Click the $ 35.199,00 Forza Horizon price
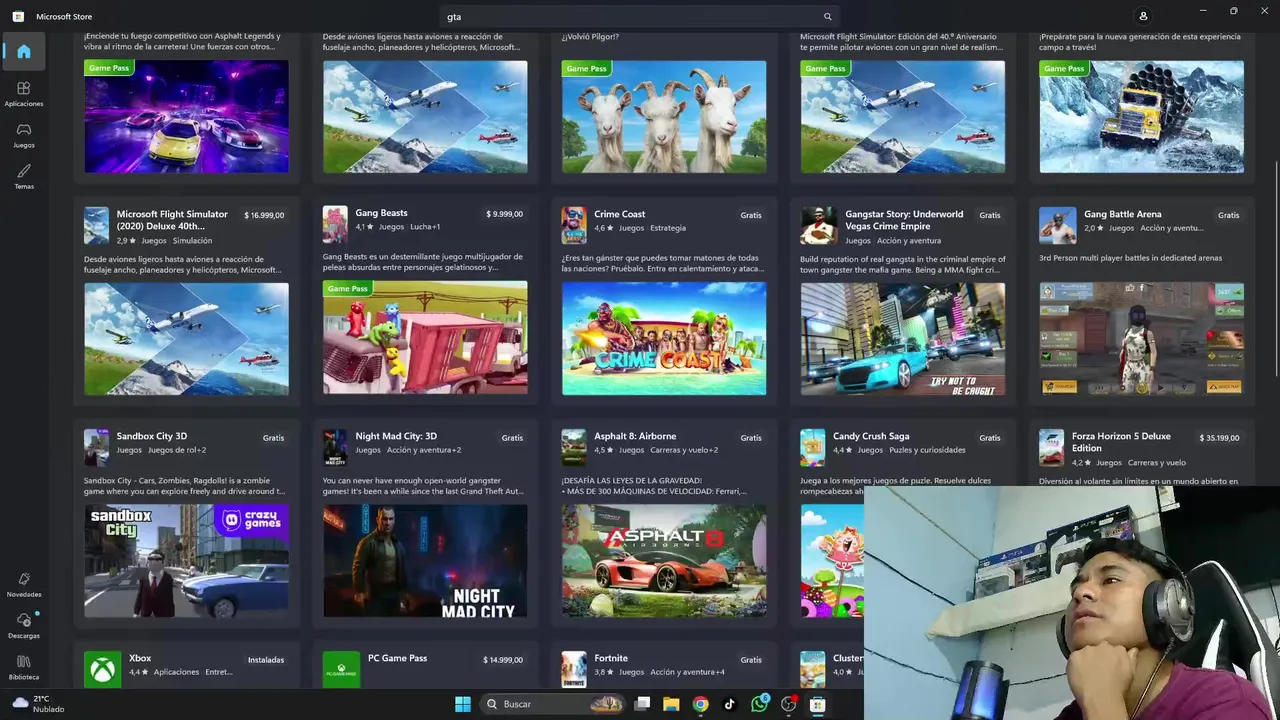 (1219, 437)
